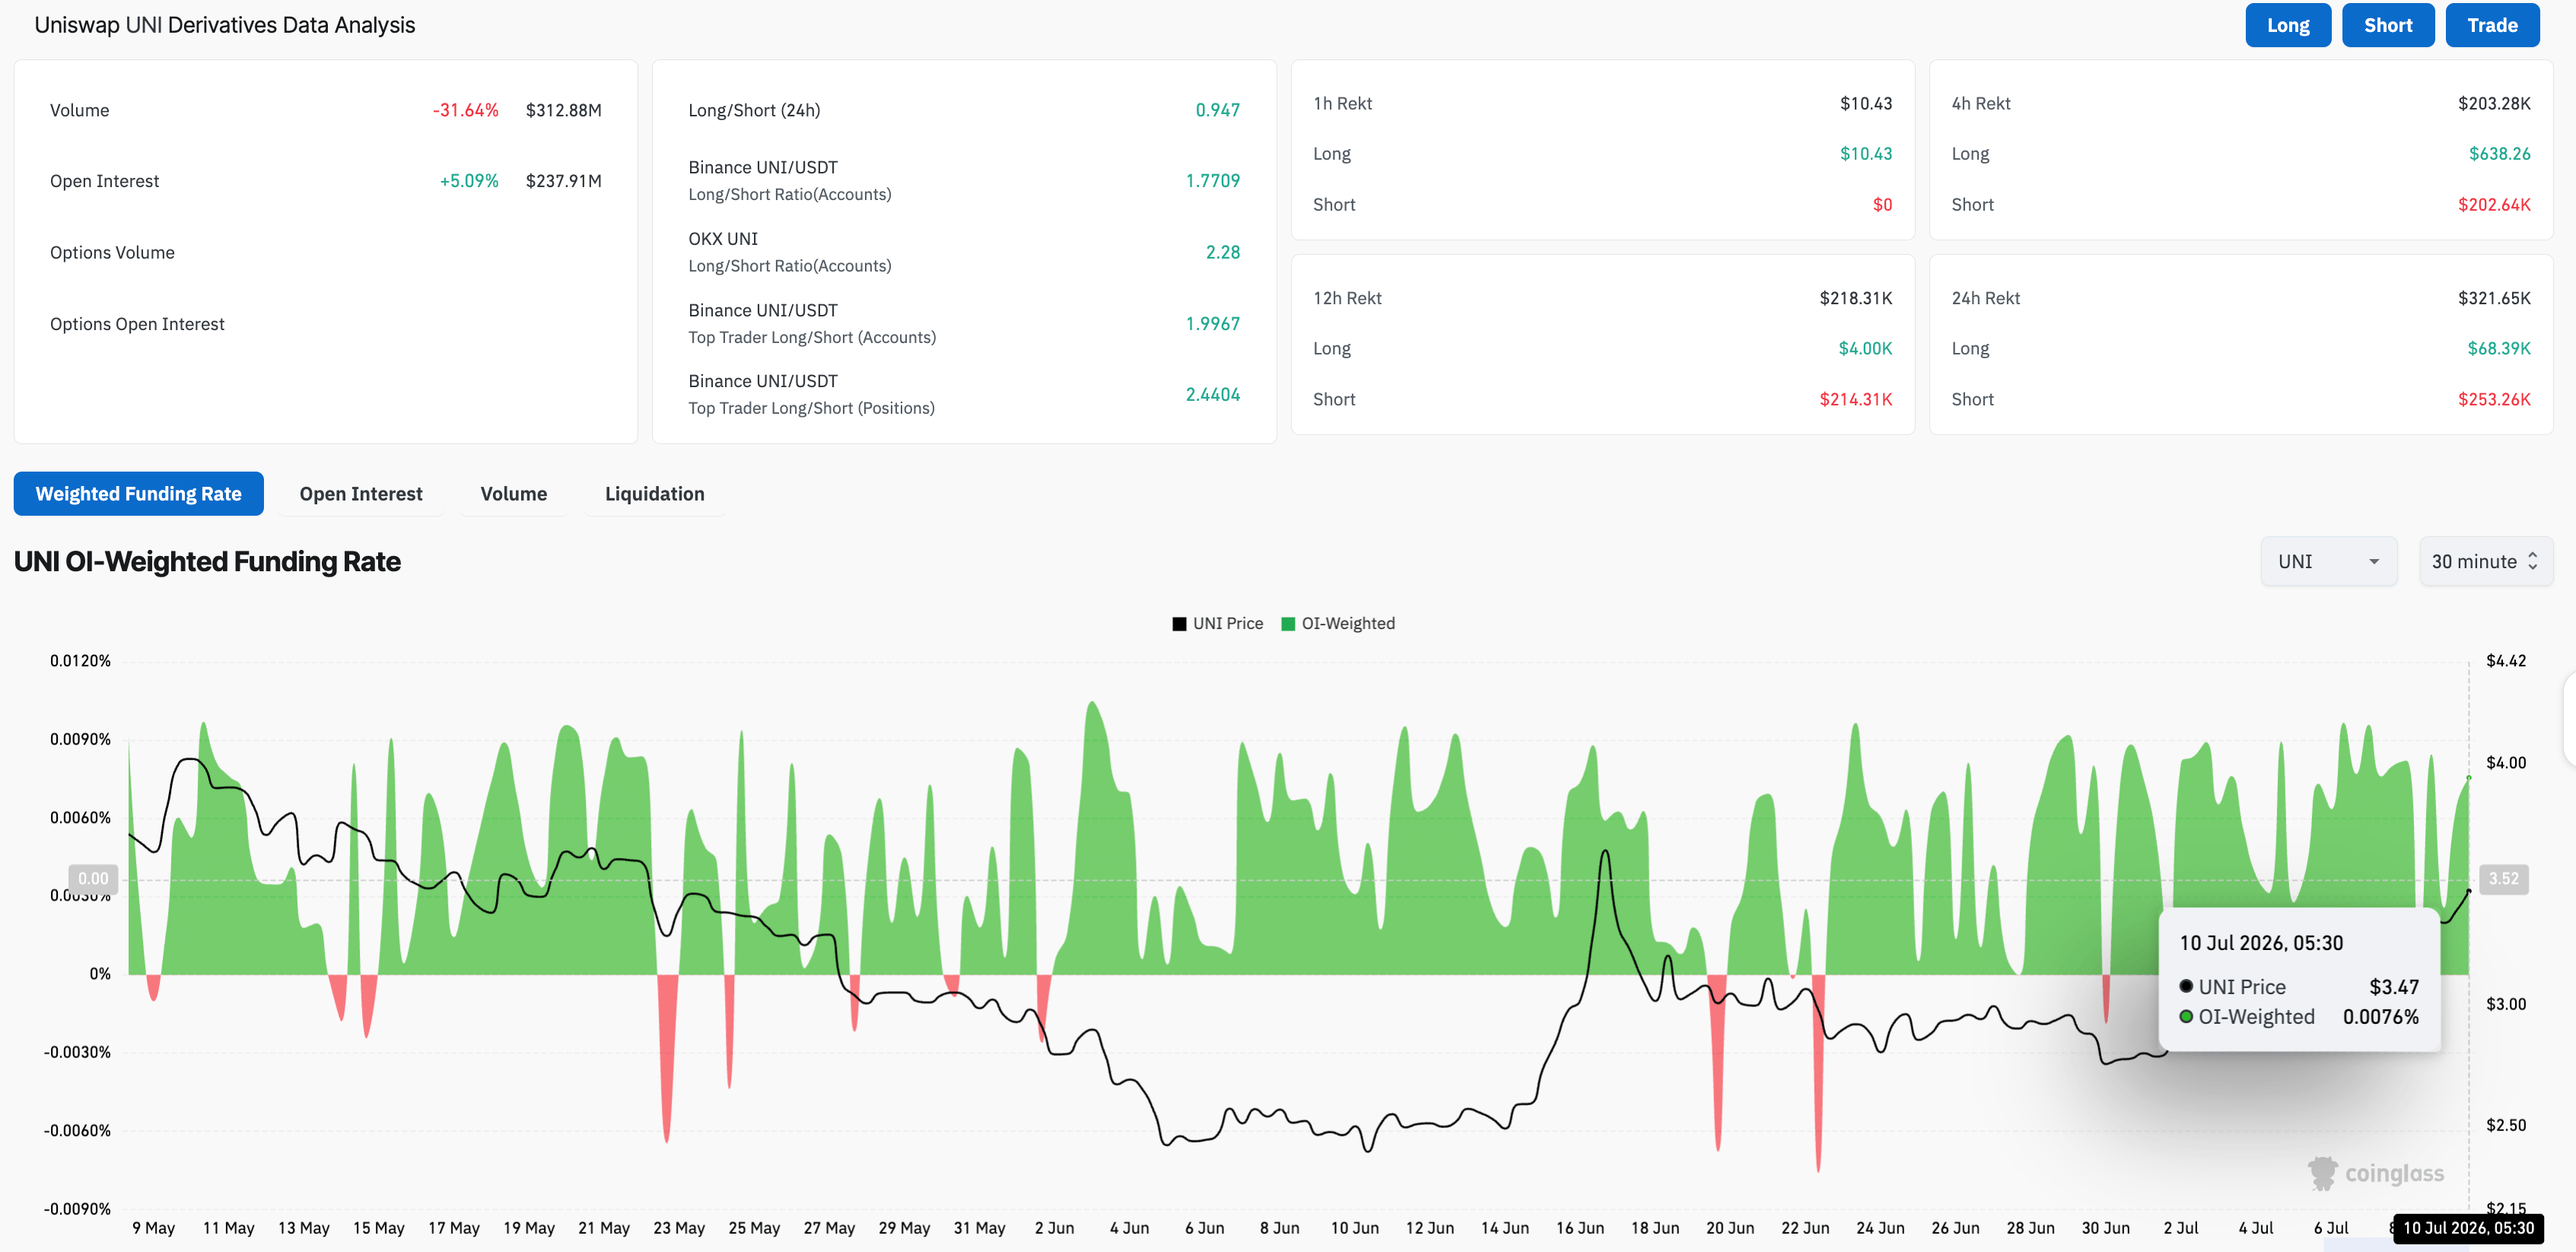Click the Options Volume label
This screenshot has height=1252, width=2576.
coord(112,252)
